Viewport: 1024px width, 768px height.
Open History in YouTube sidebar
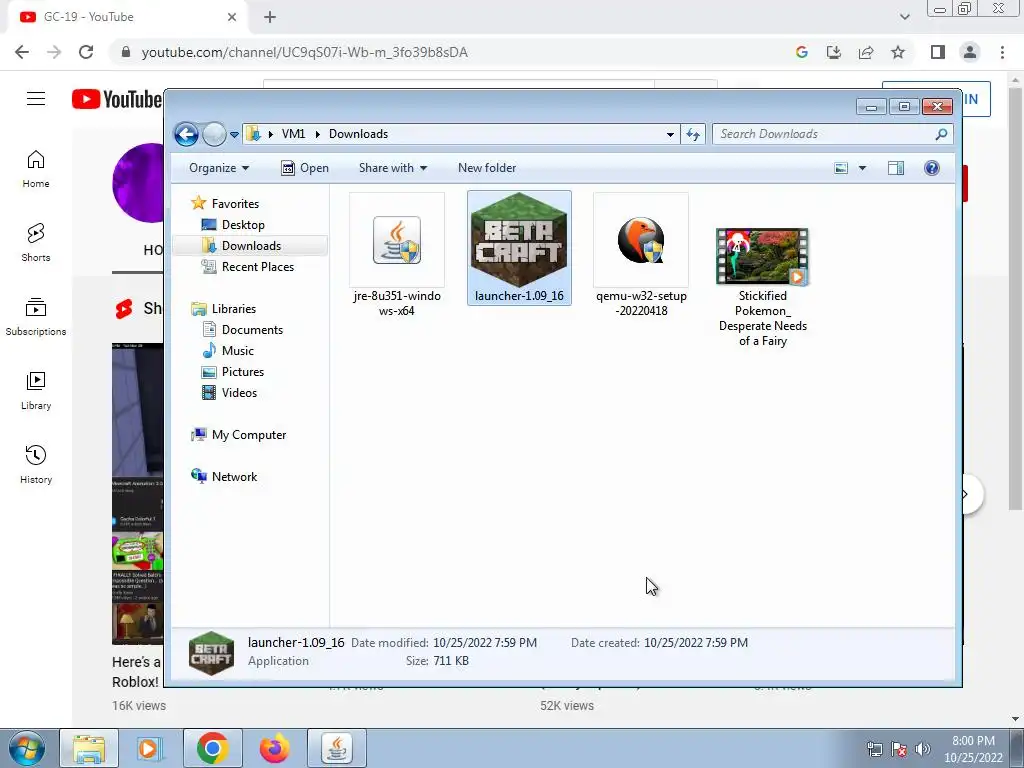(x=36, y=464)
